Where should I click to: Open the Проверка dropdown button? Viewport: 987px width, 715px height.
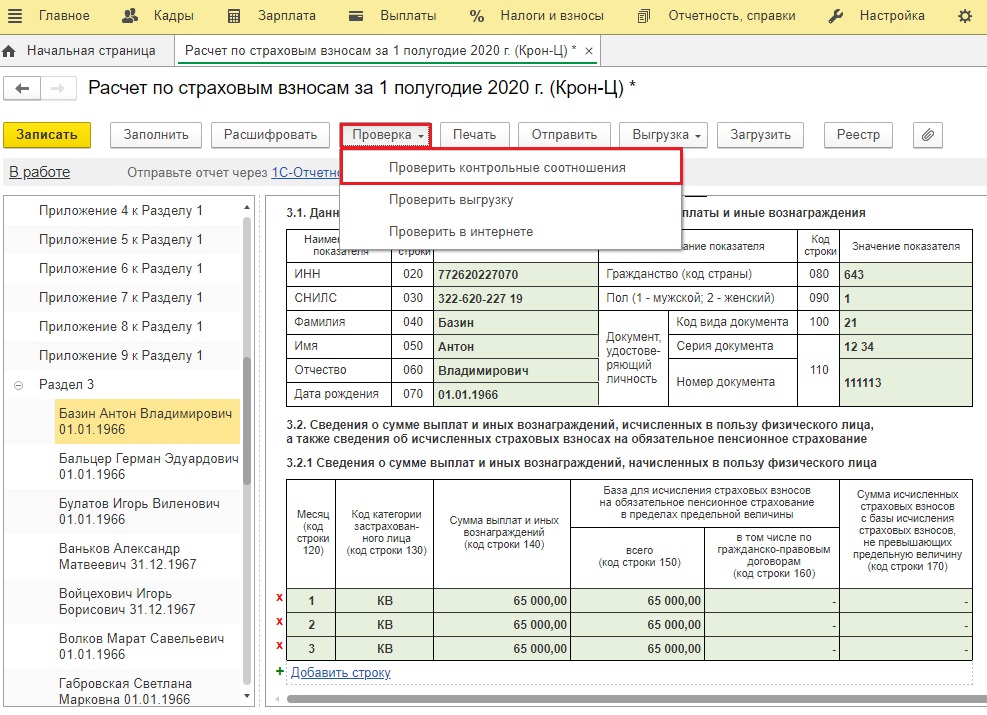pyautogui.click(x=386, y=135)
